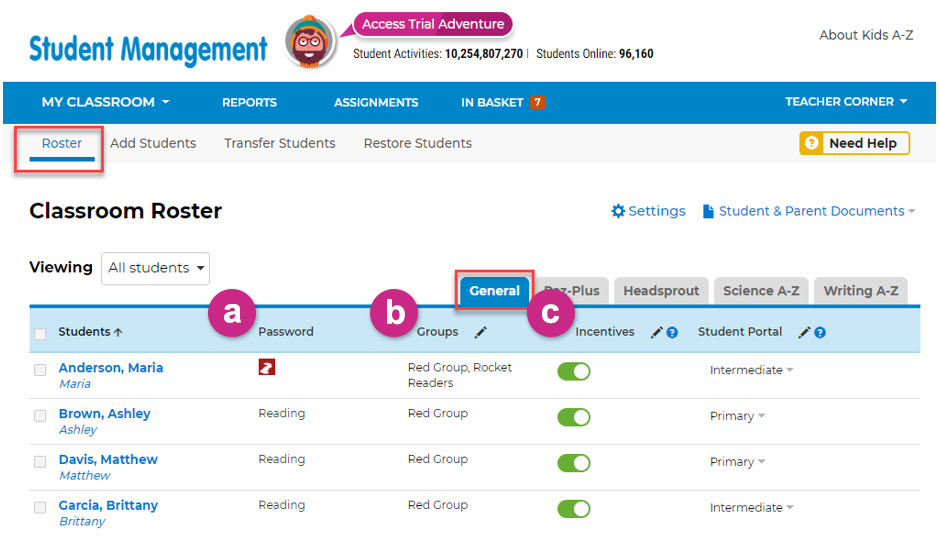Click the bearded teacher avatar icon

[309, 42]
